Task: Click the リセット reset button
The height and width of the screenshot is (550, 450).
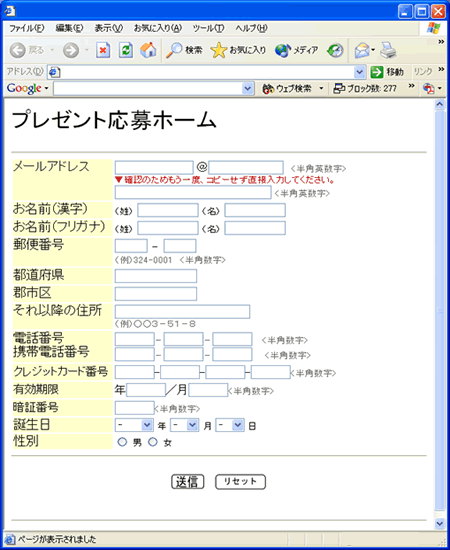Action: point(240,482)
